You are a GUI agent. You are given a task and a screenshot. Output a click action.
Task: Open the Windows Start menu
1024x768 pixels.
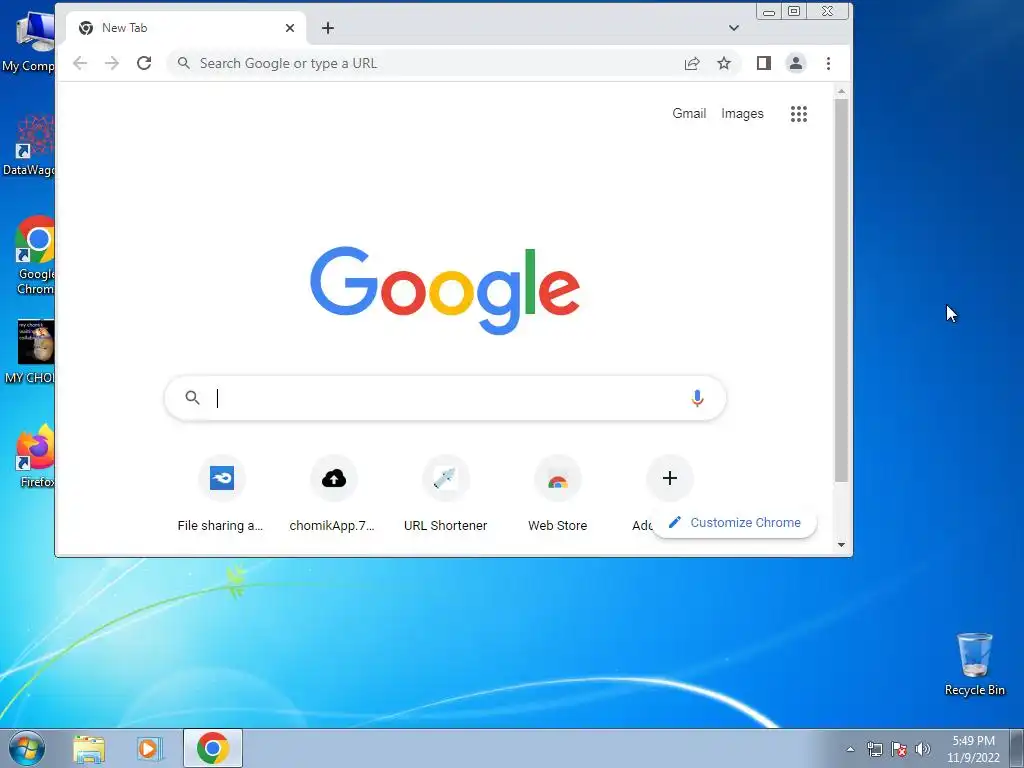point(27,748)
